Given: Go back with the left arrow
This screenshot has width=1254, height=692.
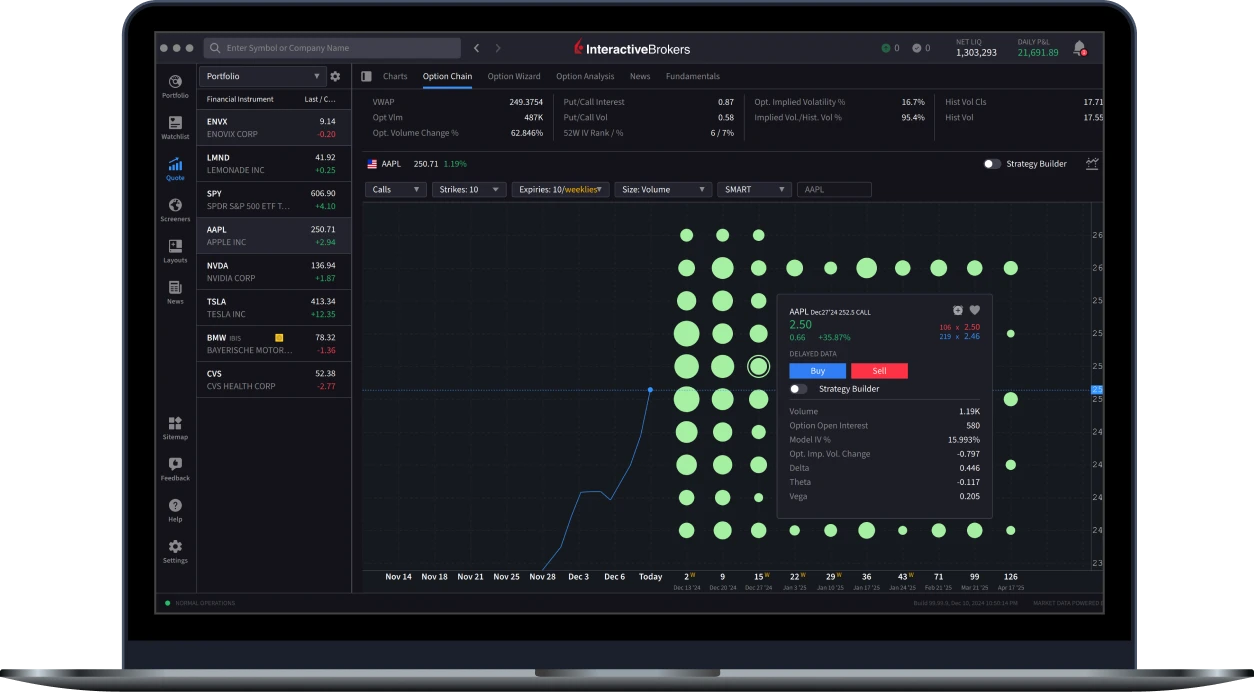Looking at the screenshot, I should [x=477, y=48].
